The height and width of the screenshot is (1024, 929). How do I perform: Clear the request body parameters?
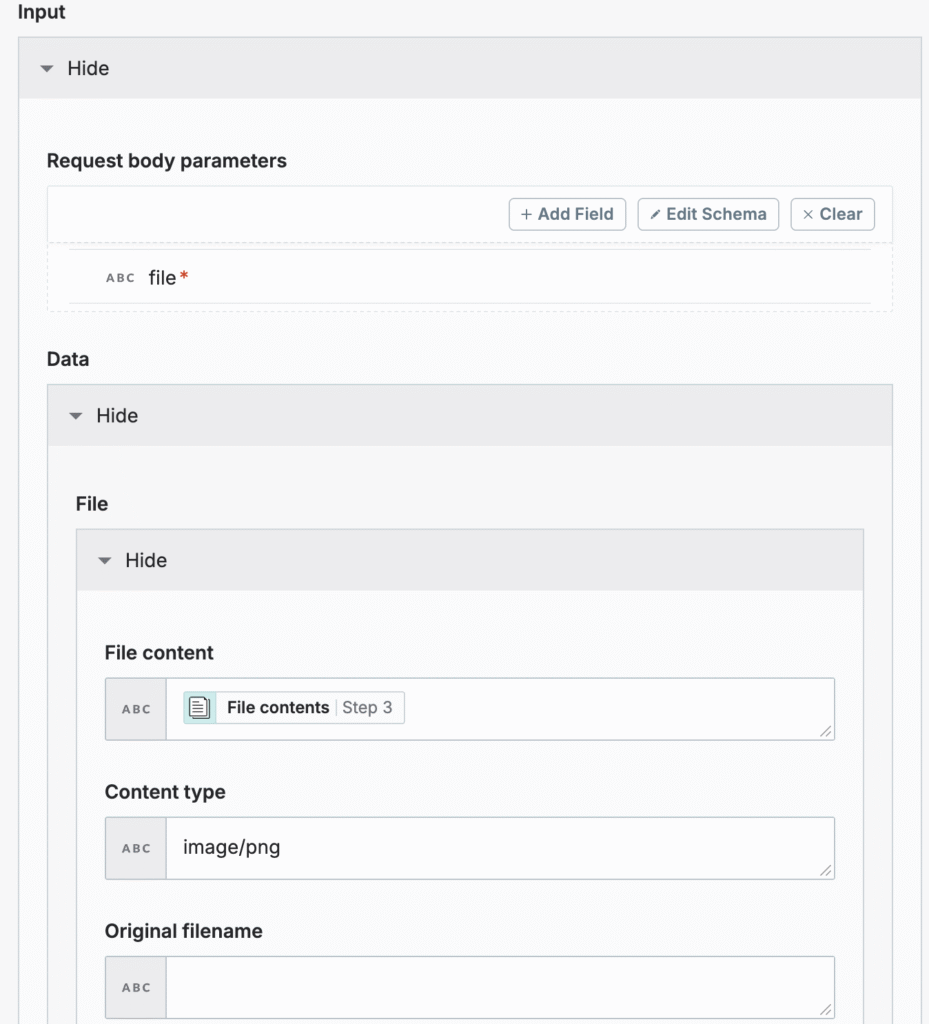[832, 214]
